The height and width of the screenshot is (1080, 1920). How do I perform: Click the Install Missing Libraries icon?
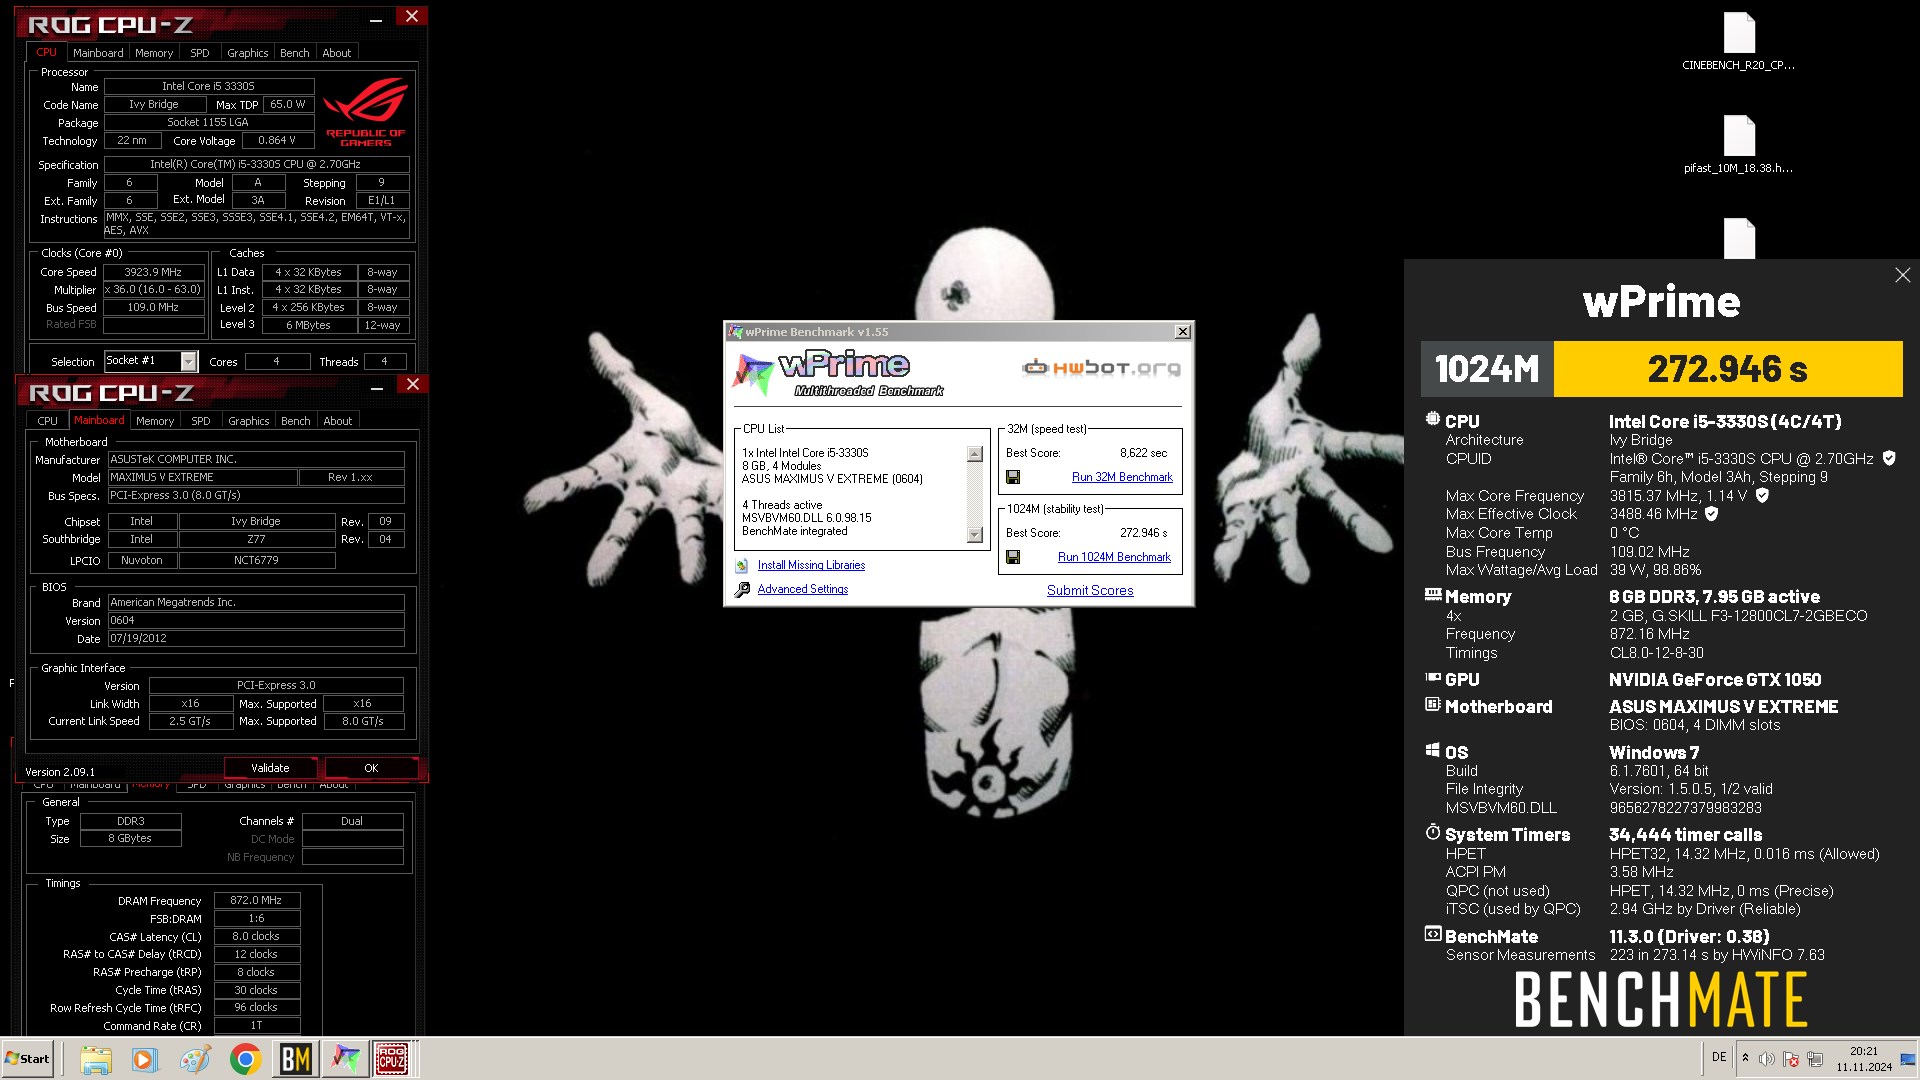coord(742,566)
